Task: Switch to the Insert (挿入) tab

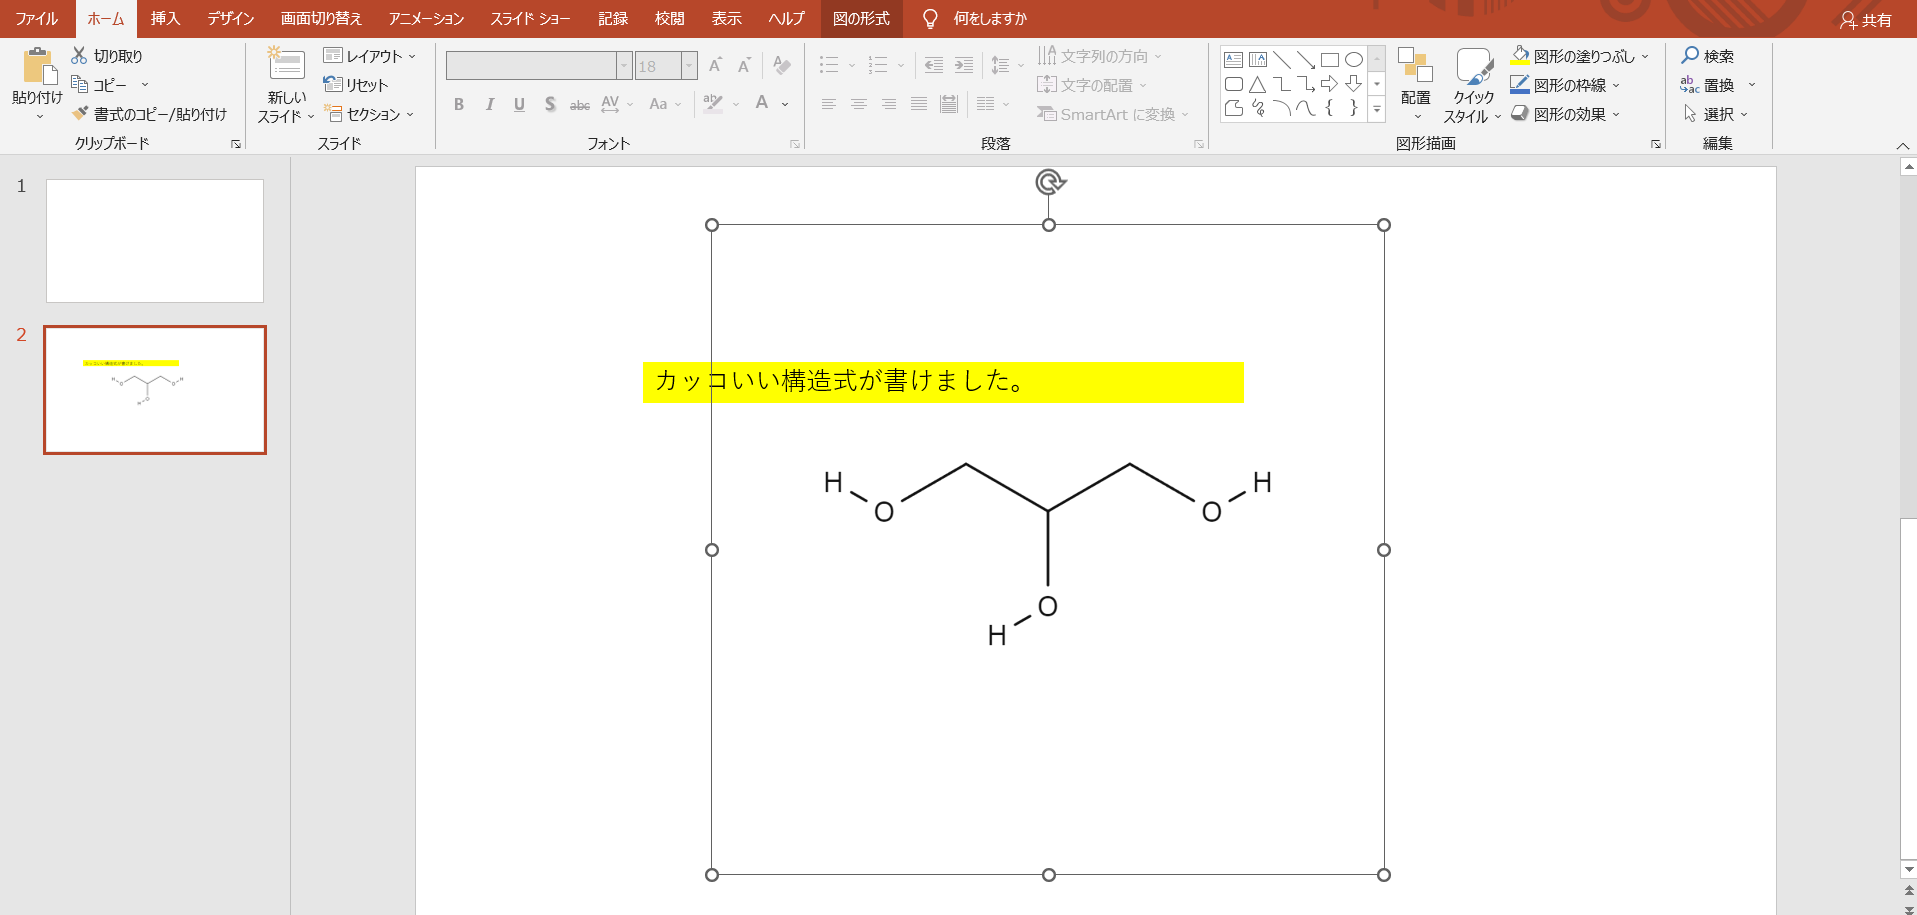Action: 165,19
